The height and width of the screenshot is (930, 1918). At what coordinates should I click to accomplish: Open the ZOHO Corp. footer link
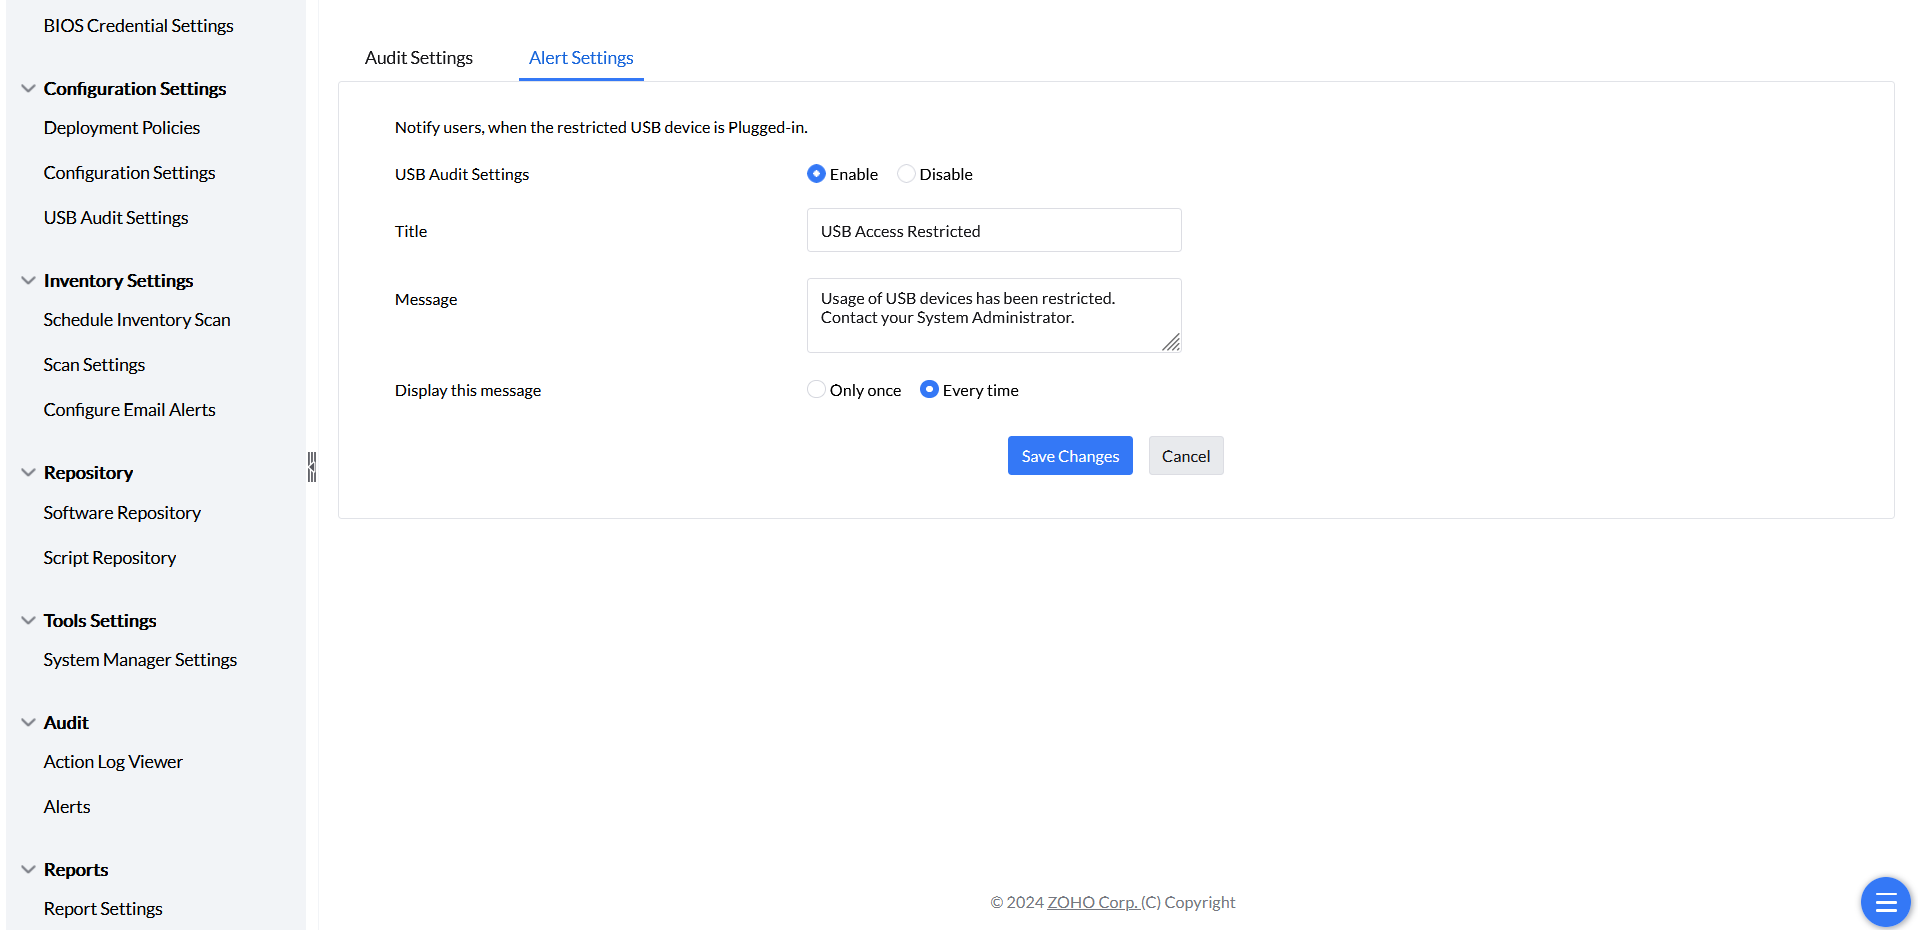(1092, 902)
